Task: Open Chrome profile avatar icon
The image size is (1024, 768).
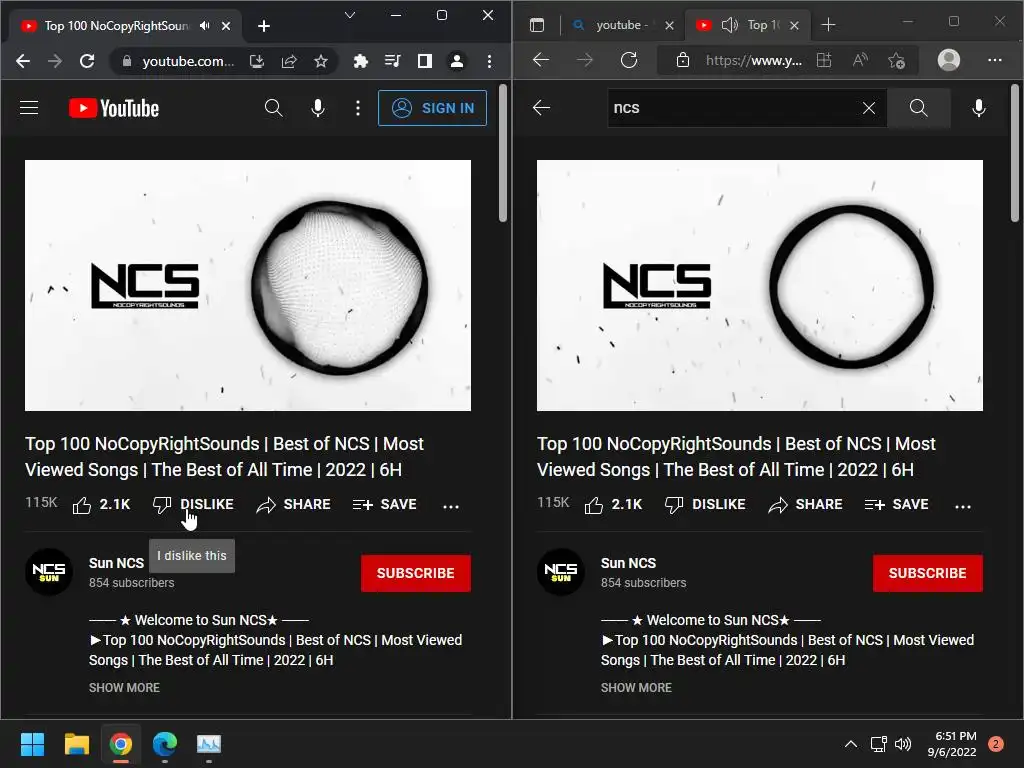Action: (457, 61)
